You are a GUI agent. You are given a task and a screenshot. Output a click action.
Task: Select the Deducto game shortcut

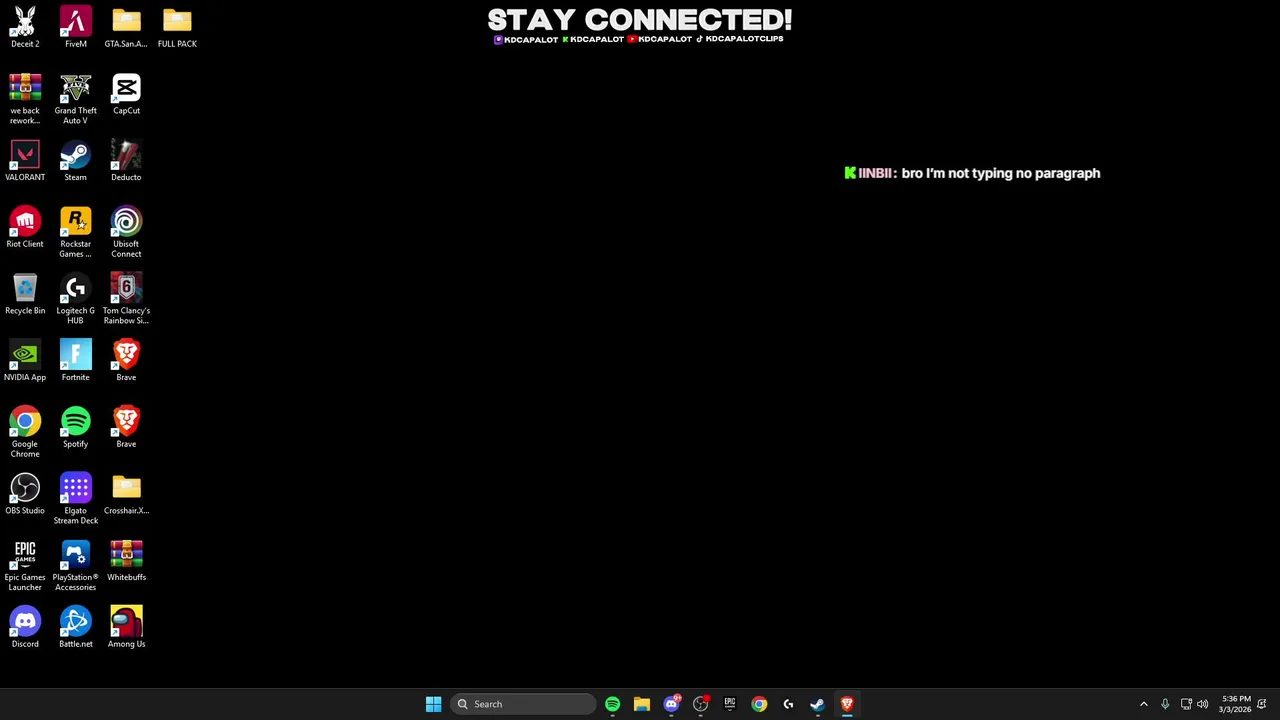point(126,161)
